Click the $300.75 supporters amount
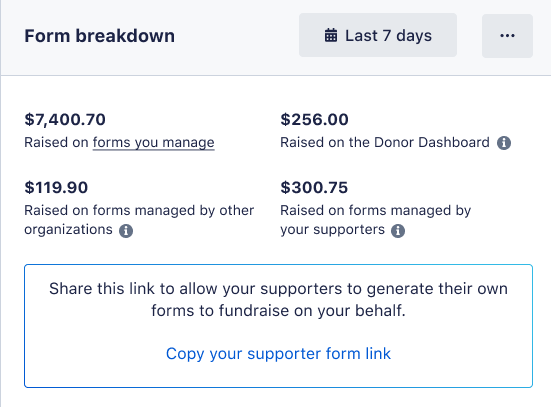This screenshot has height=407, width=551. (x=314, y=187)
